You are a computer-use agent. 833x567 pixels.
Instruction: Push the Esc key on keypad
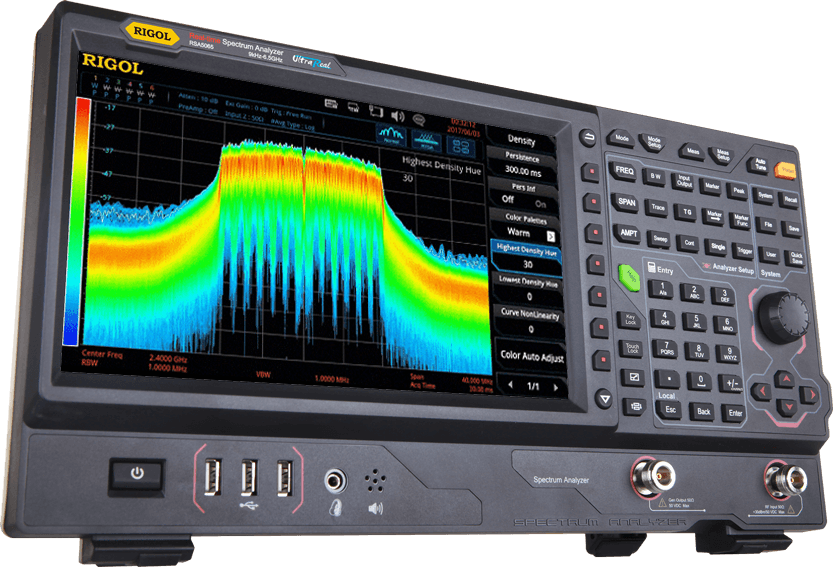[x=670, y=409]
